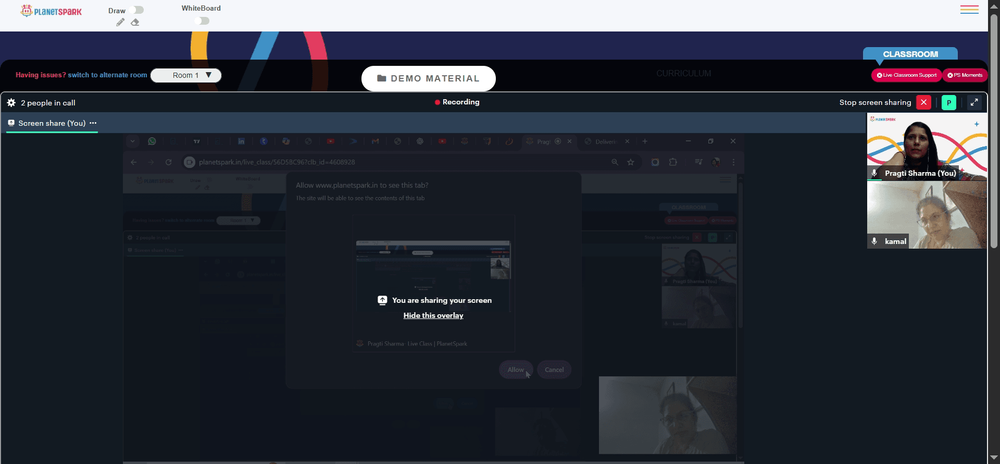Select the 'Screen share (You)' tab
Screen dimensions: 1000x464
coord(52,123)
